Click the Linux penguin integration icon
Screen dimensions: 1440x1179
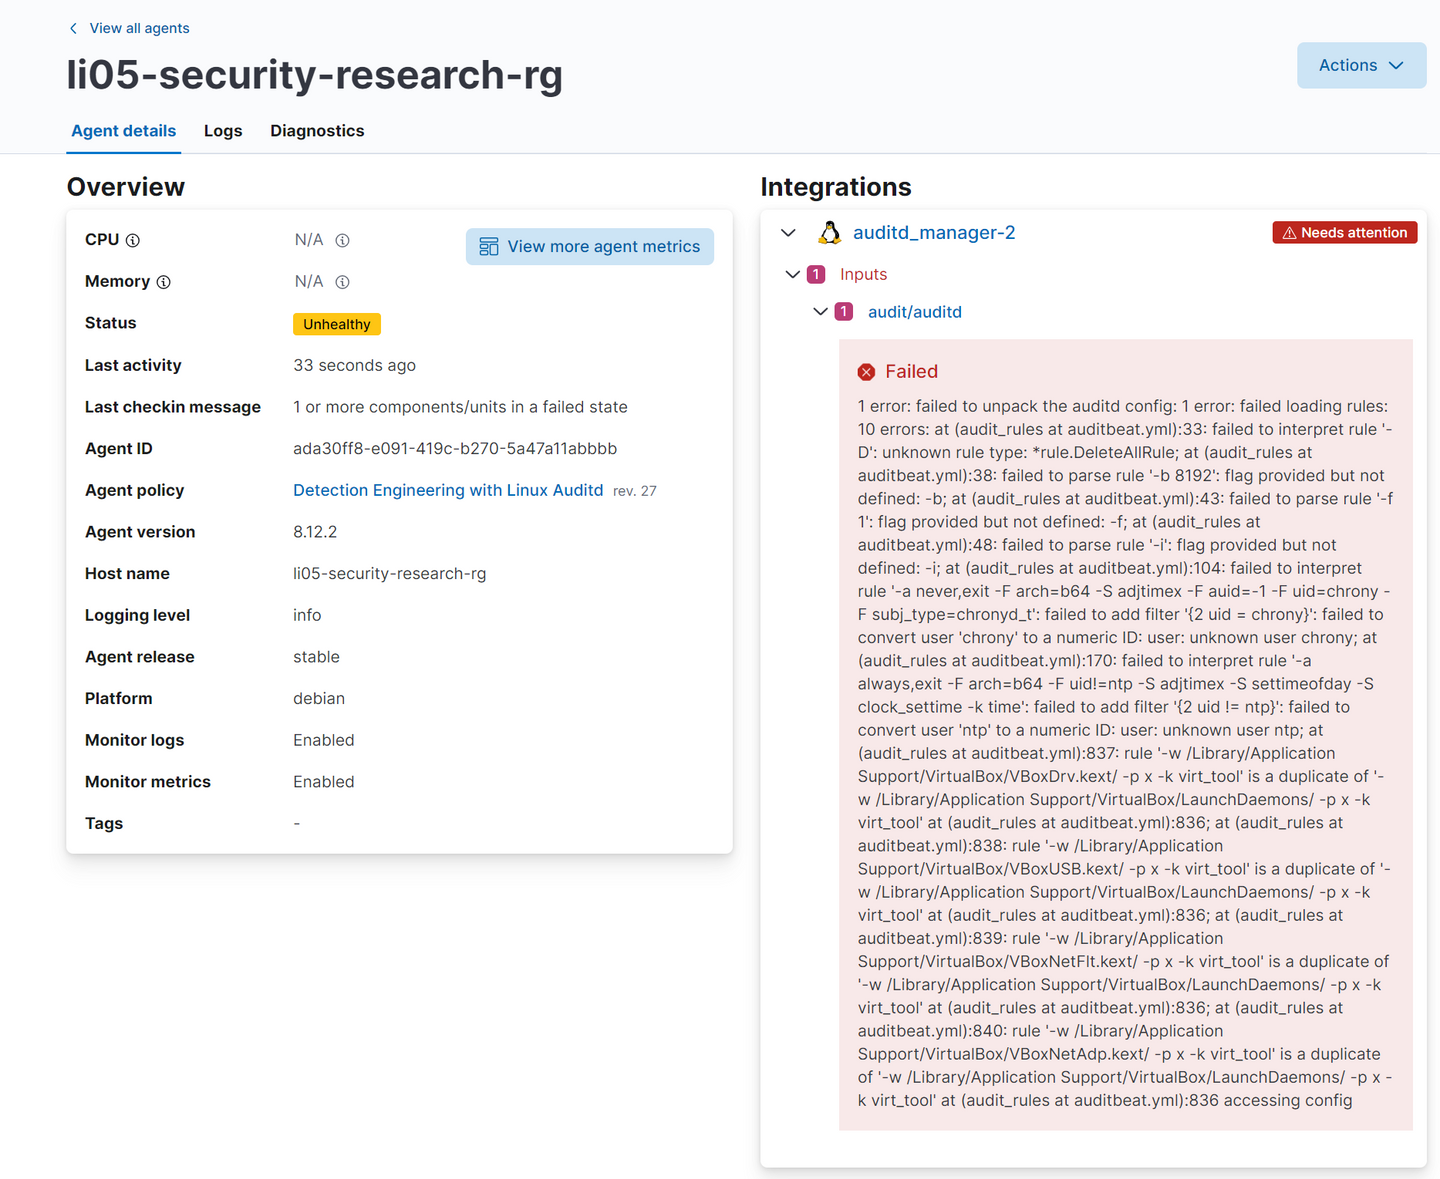[829, 233]
